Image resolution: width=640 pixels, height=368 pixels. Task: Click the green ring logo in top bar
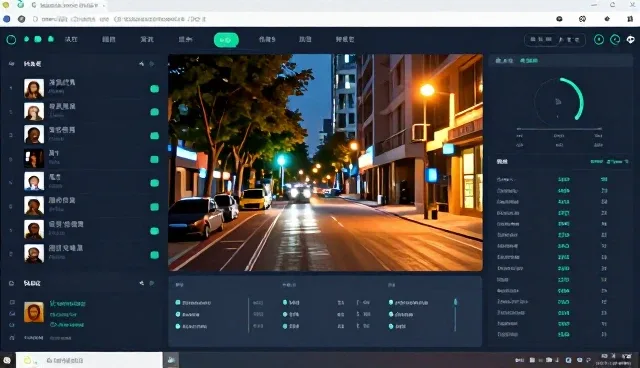pos(11,40)
